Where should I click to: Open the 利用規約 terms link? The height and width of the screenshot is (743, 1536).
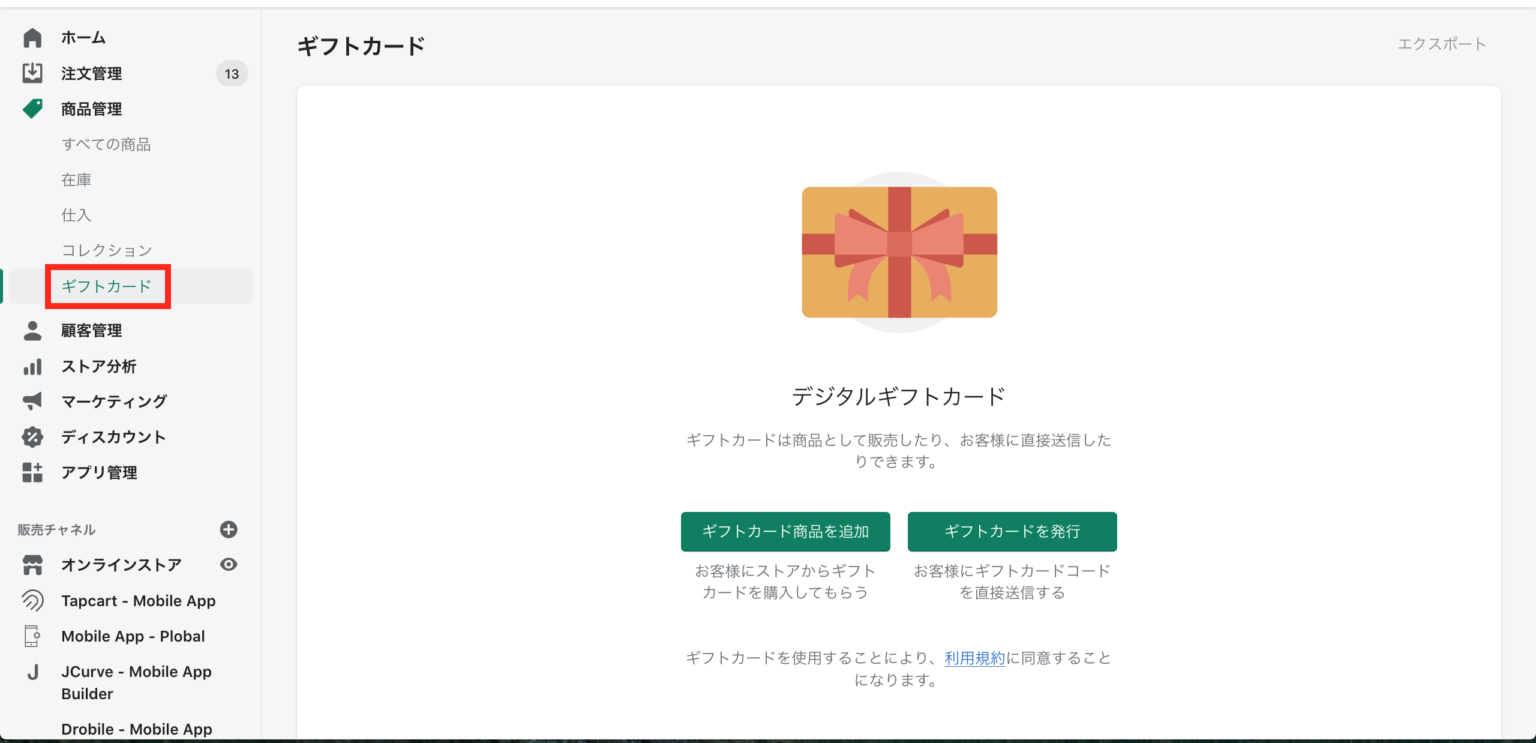[974, 657]
